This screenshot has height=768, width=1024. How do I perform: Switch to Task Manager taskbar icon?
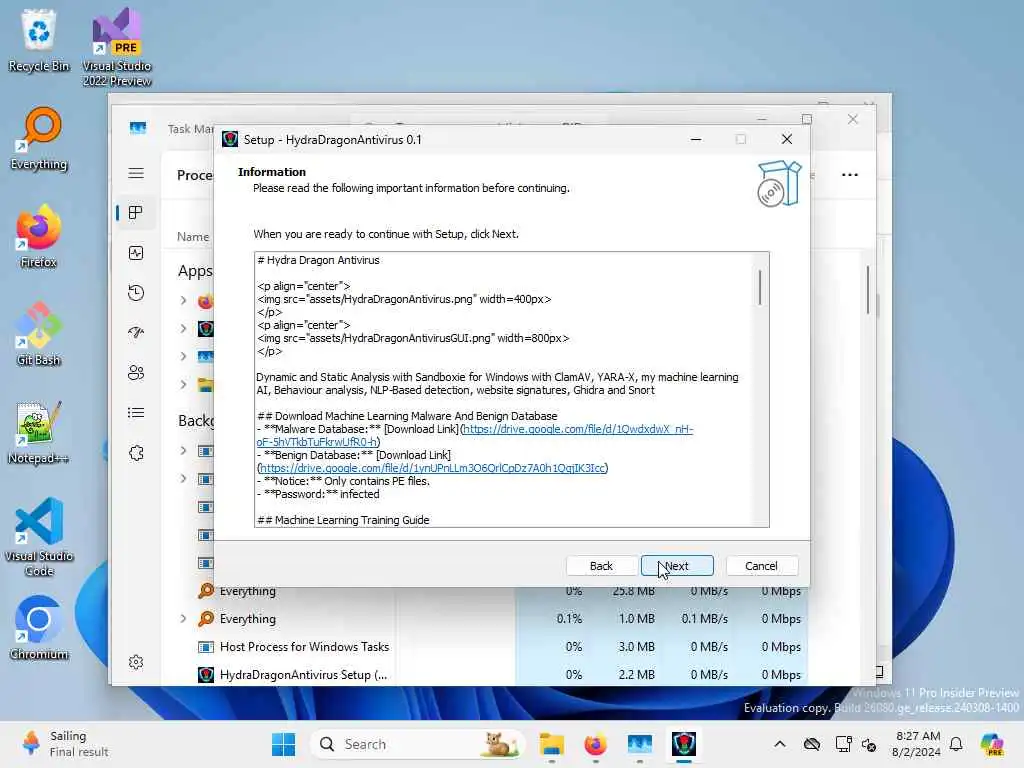(639, 744)
